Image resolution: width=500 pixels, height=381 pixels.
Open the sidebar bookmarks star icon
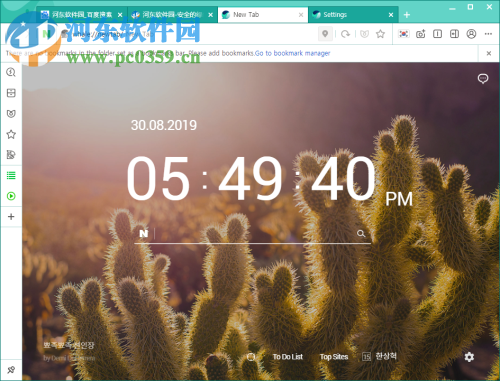point(11,134)
